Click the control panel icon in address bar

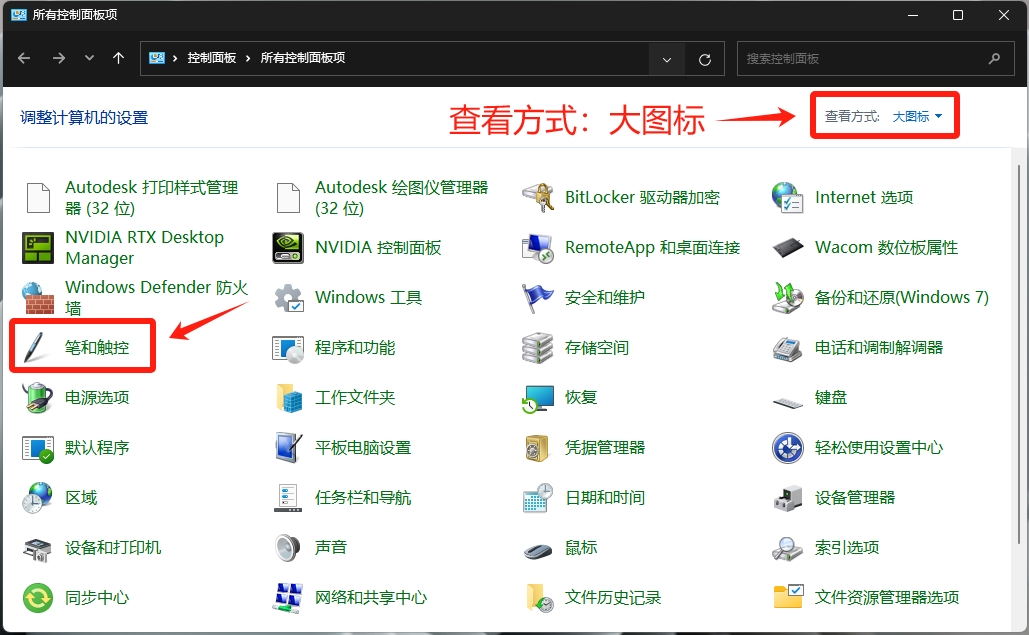(157, 58)
